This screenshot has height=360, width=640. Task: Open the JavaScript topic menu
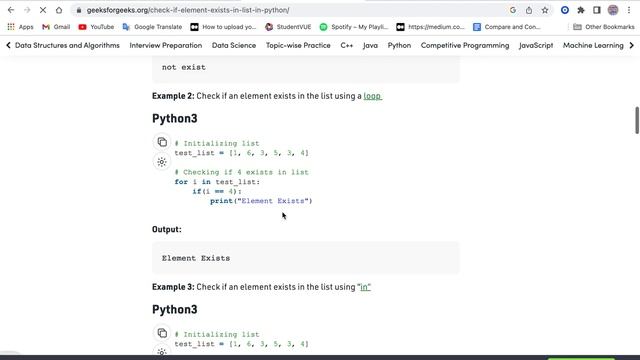[536, 45]
